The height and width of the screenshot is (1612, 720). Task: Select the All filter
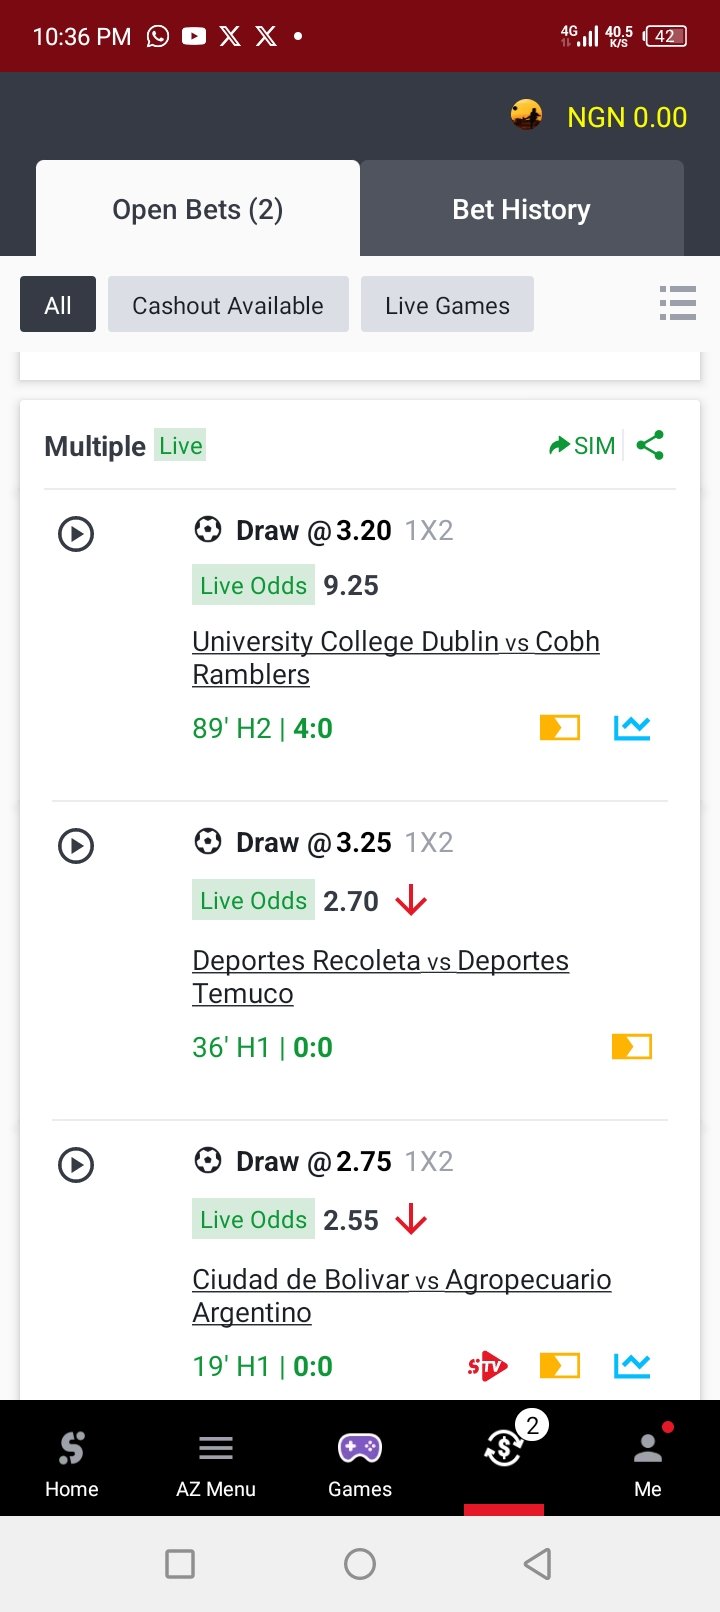[58, 305]
